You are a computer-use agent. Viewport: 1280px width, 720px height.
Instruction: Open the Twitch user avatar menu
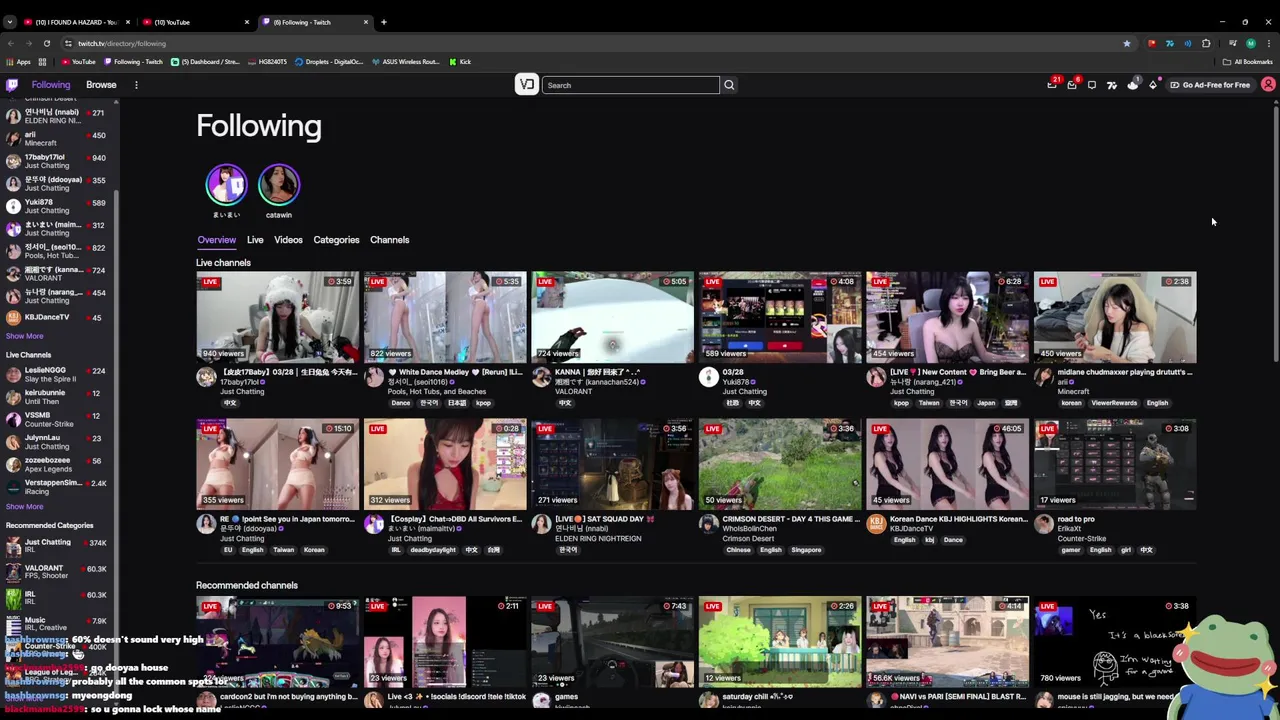pyautogui.click(x=1268, y=85)
